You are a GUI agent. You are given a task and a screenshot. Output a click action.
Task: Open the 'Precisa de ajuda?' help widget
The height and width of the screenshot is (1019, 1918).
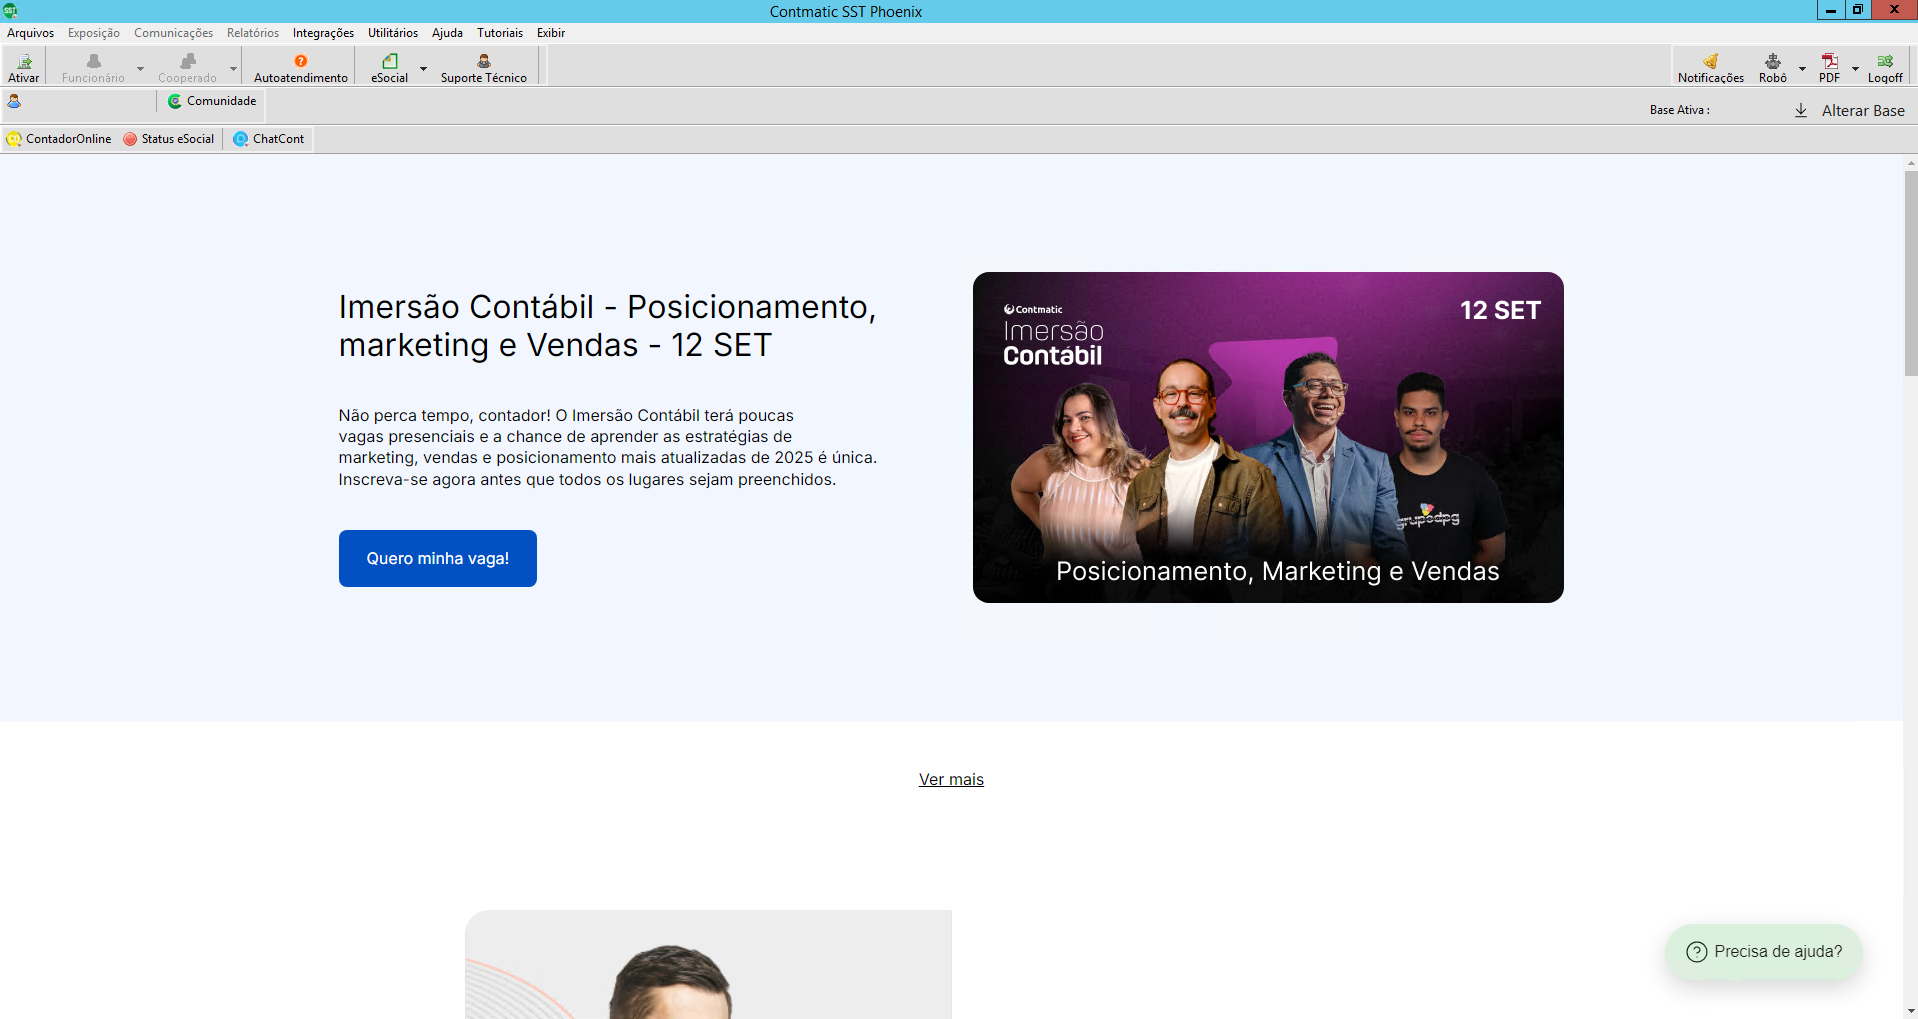click(x=1764, y=951)
